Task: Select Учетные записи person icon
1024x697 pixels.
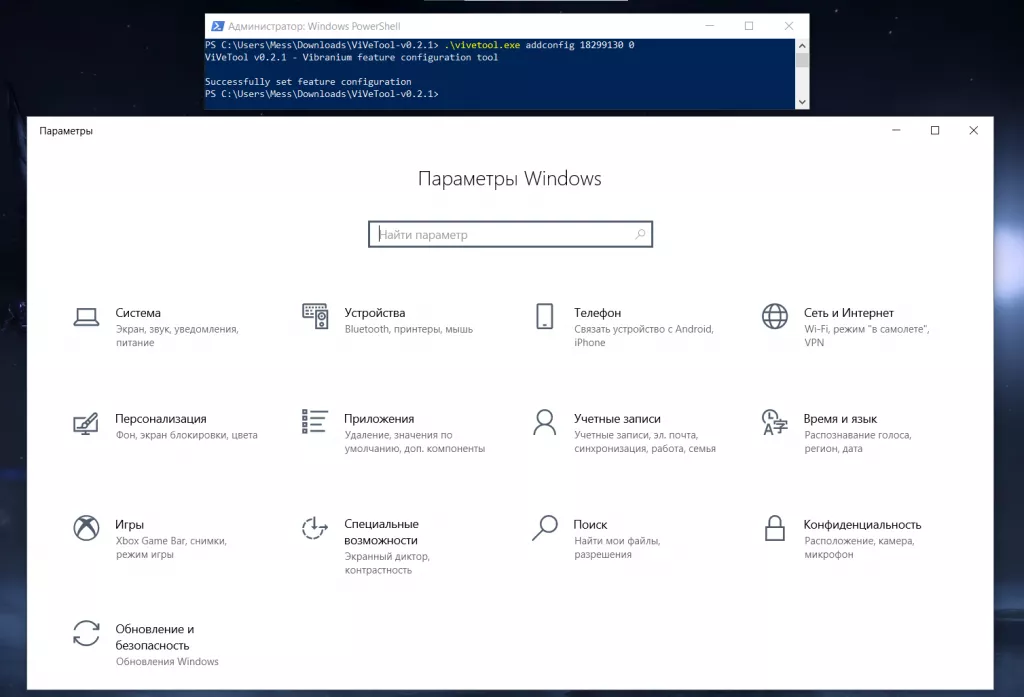Action: (544, 422)
